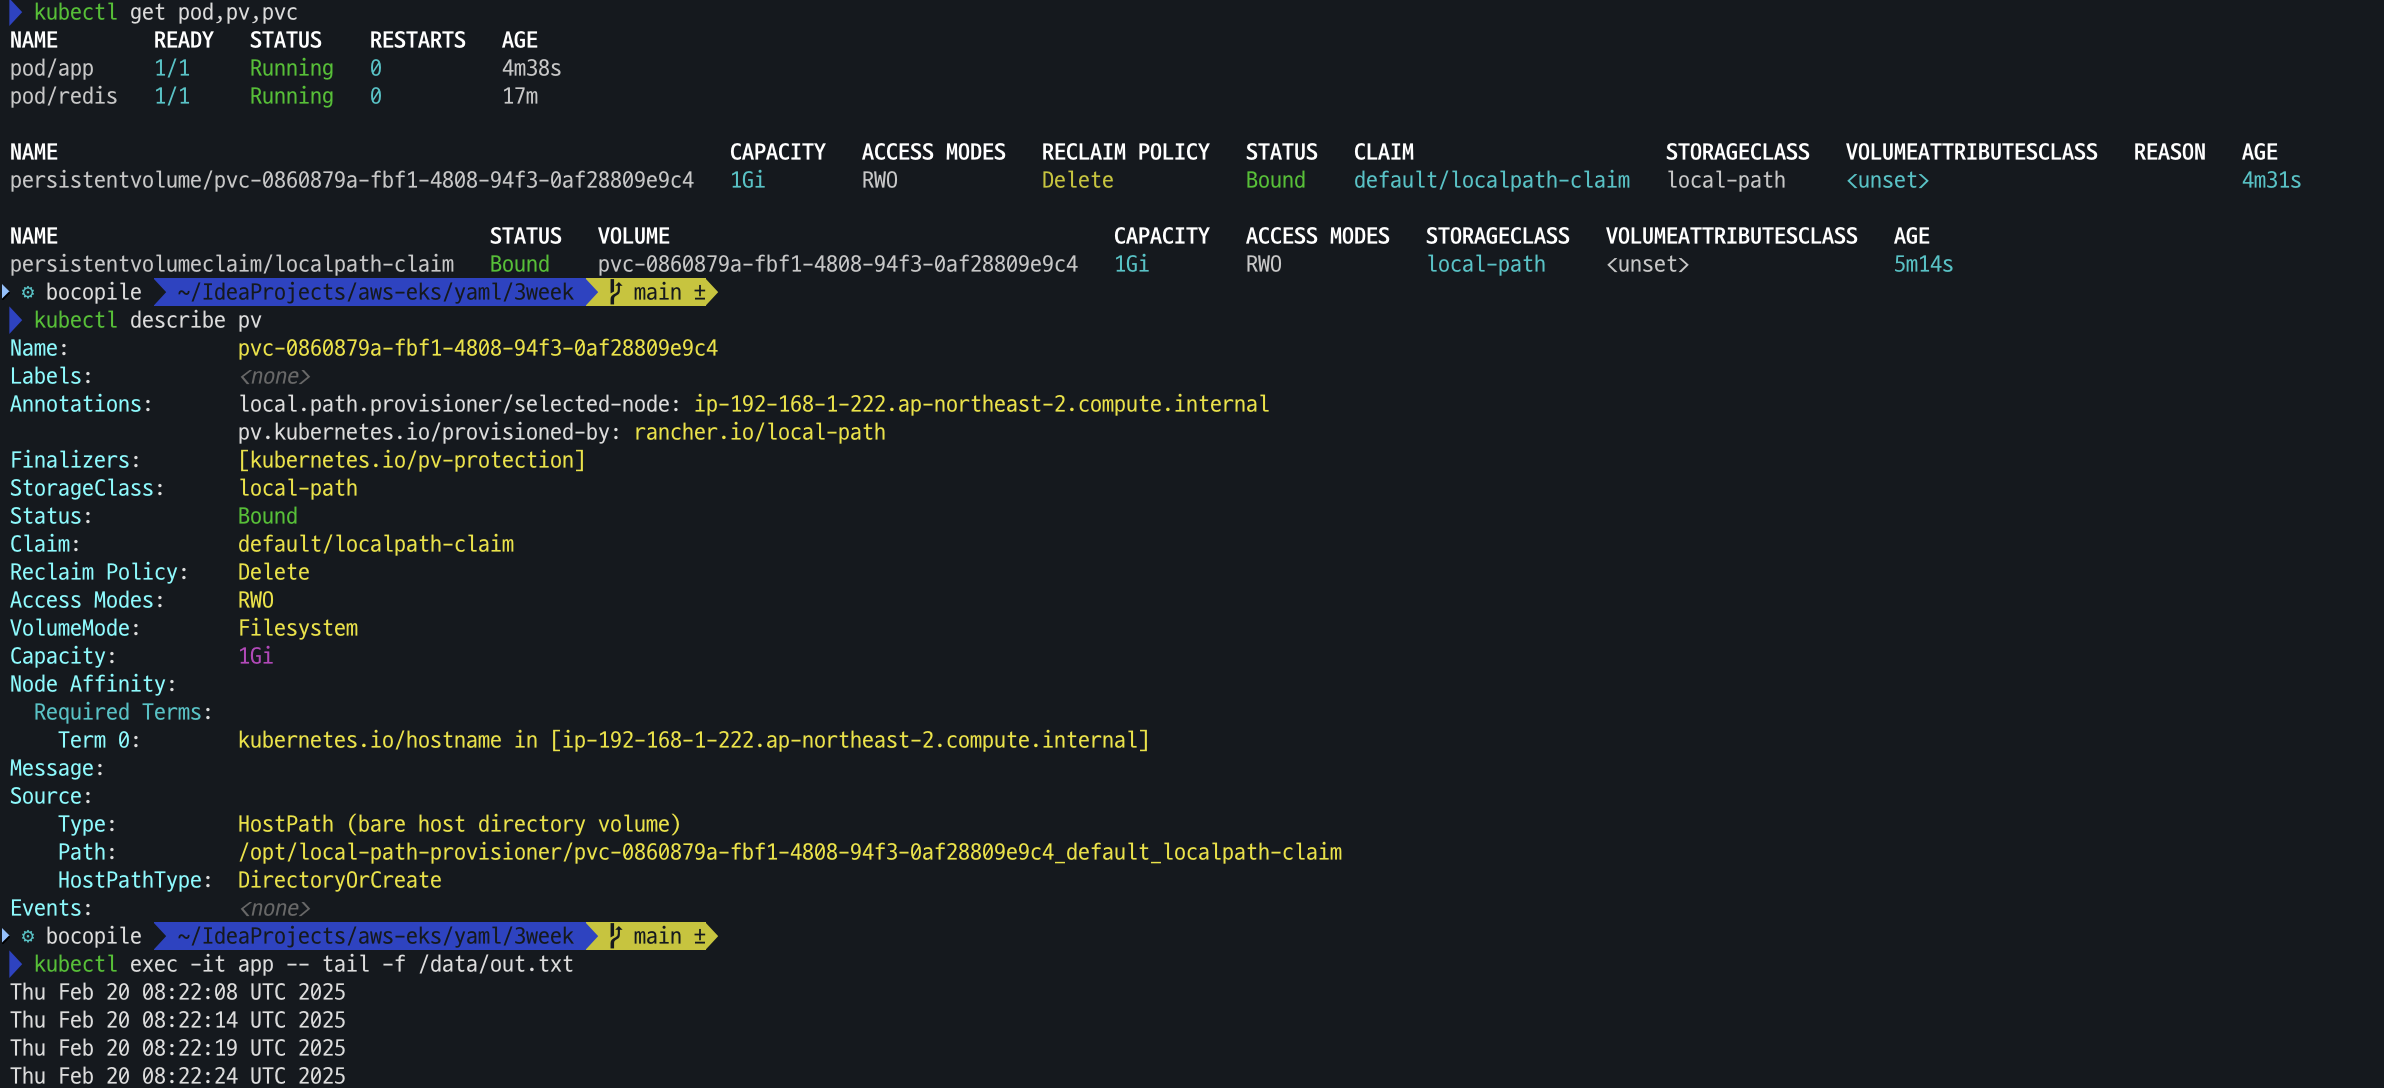Click blue prompt arrow before 'kubectl get pod,pv,pvc'

coord(15,13)
